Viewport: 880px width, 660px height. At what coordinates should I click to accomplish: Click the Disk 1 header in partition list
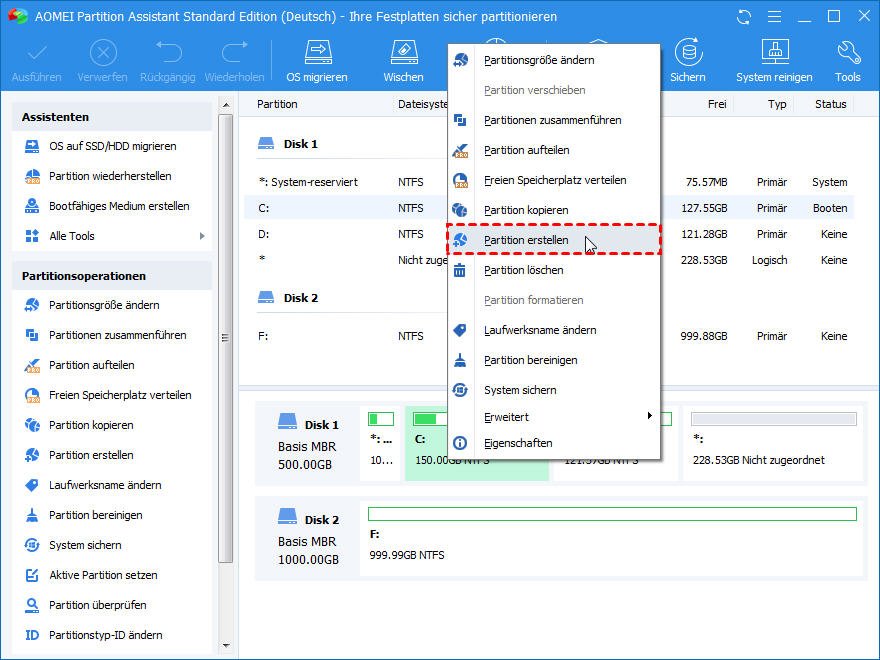(288, 144)
